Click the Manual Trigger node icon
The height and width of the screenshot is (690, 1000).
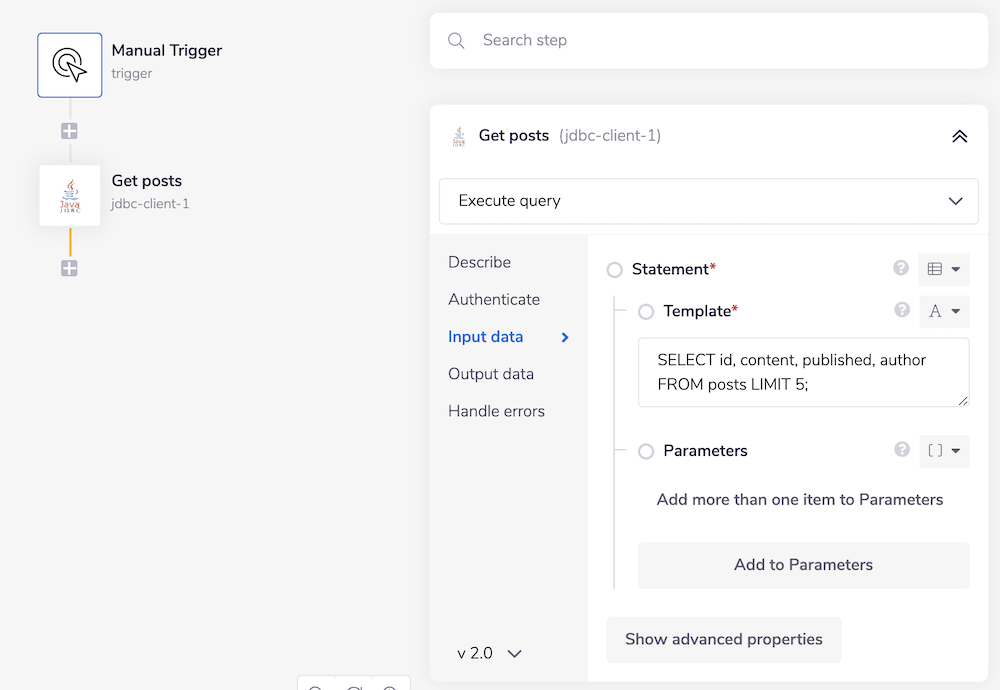[70, 65]
